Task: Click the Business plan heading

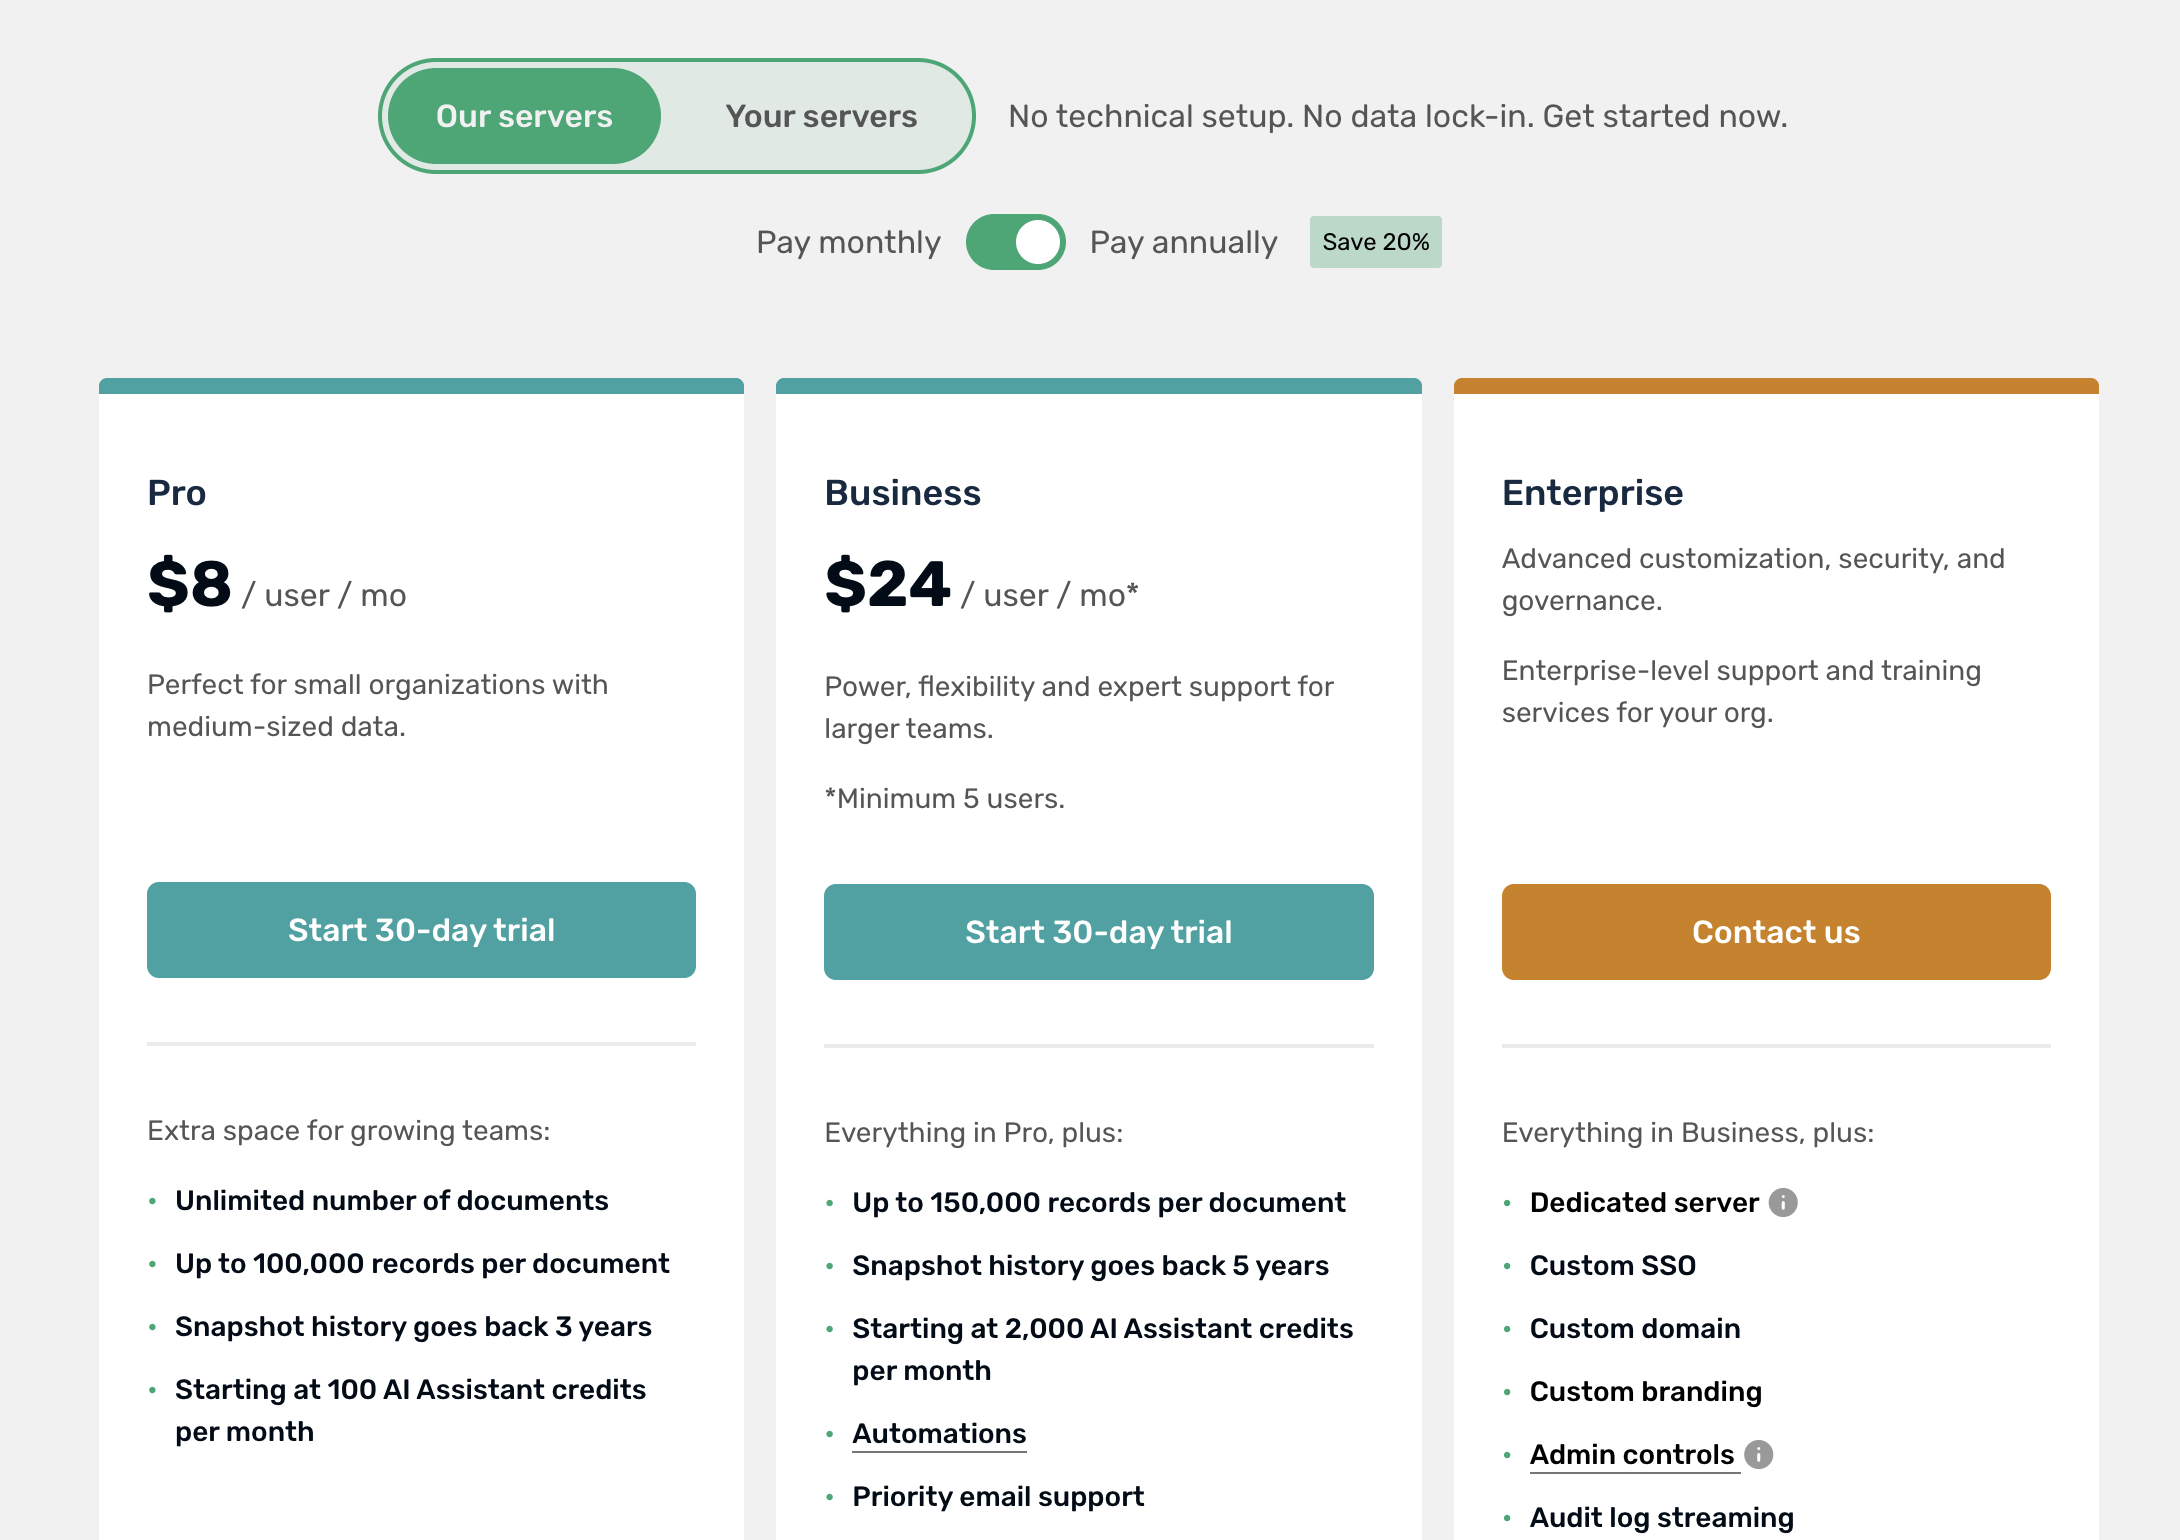Action: pyautogui.click(x=902, y=493)
